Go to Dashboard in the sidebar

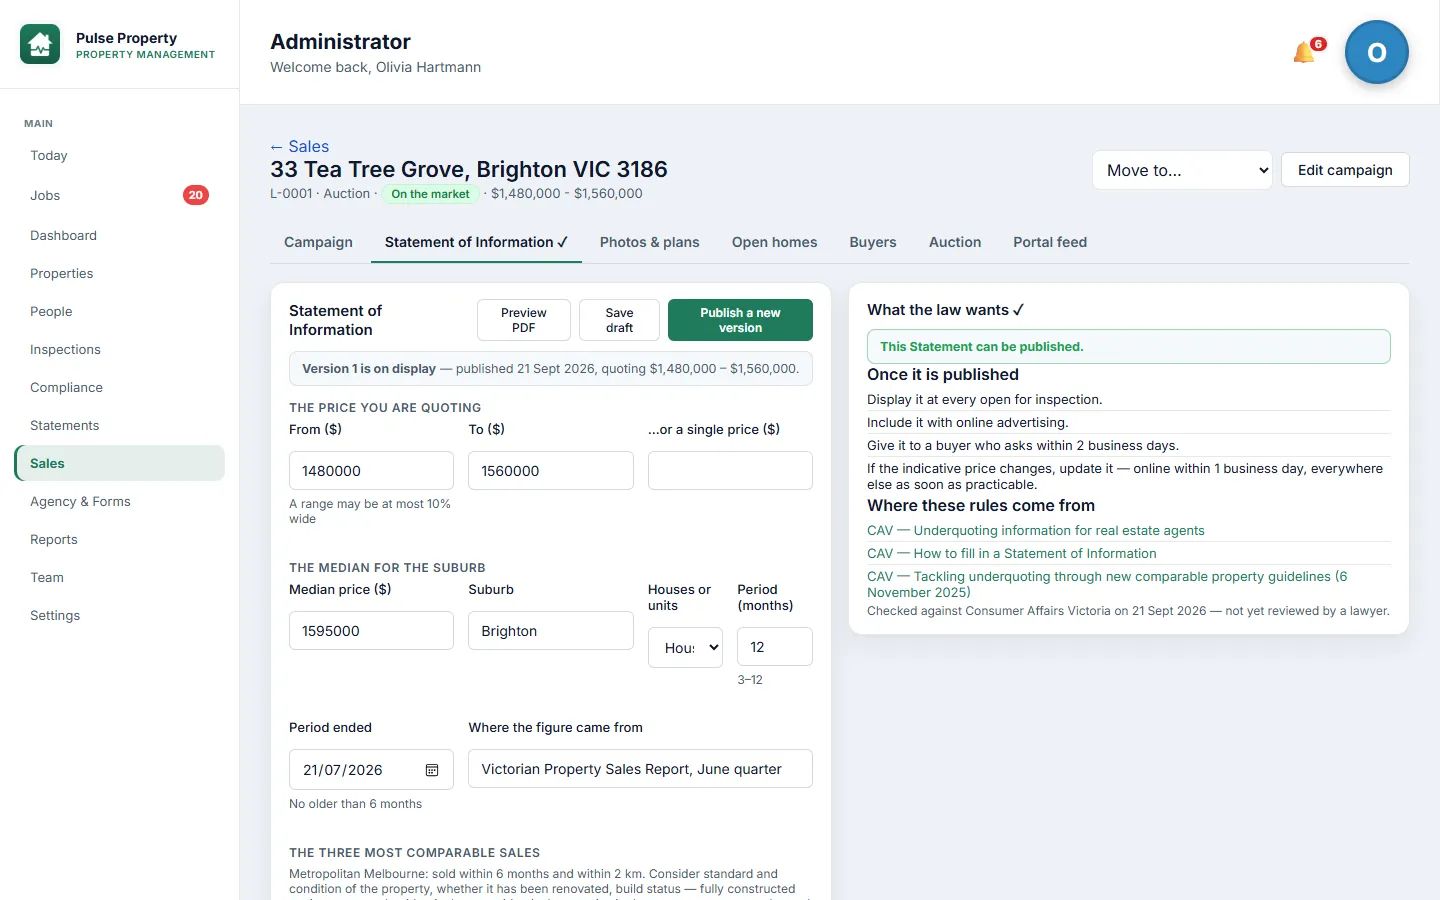[x=120, y=236]
